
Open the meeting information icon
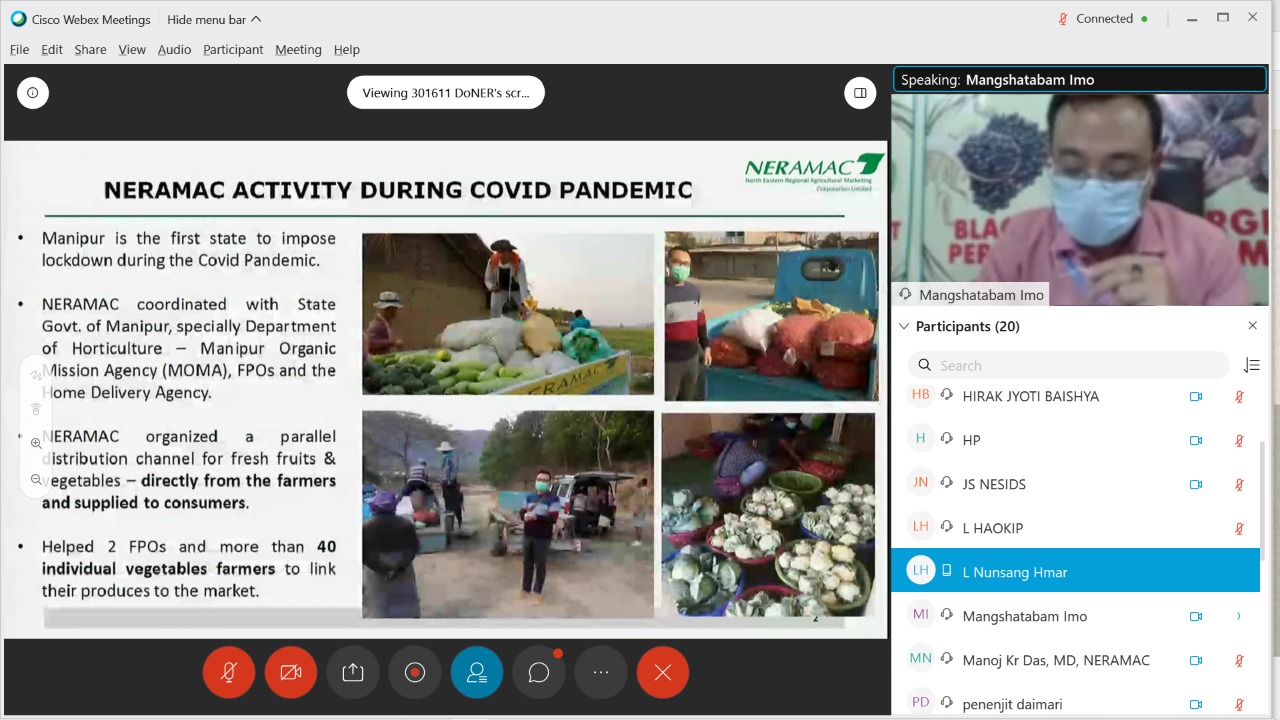coord(33,93)
